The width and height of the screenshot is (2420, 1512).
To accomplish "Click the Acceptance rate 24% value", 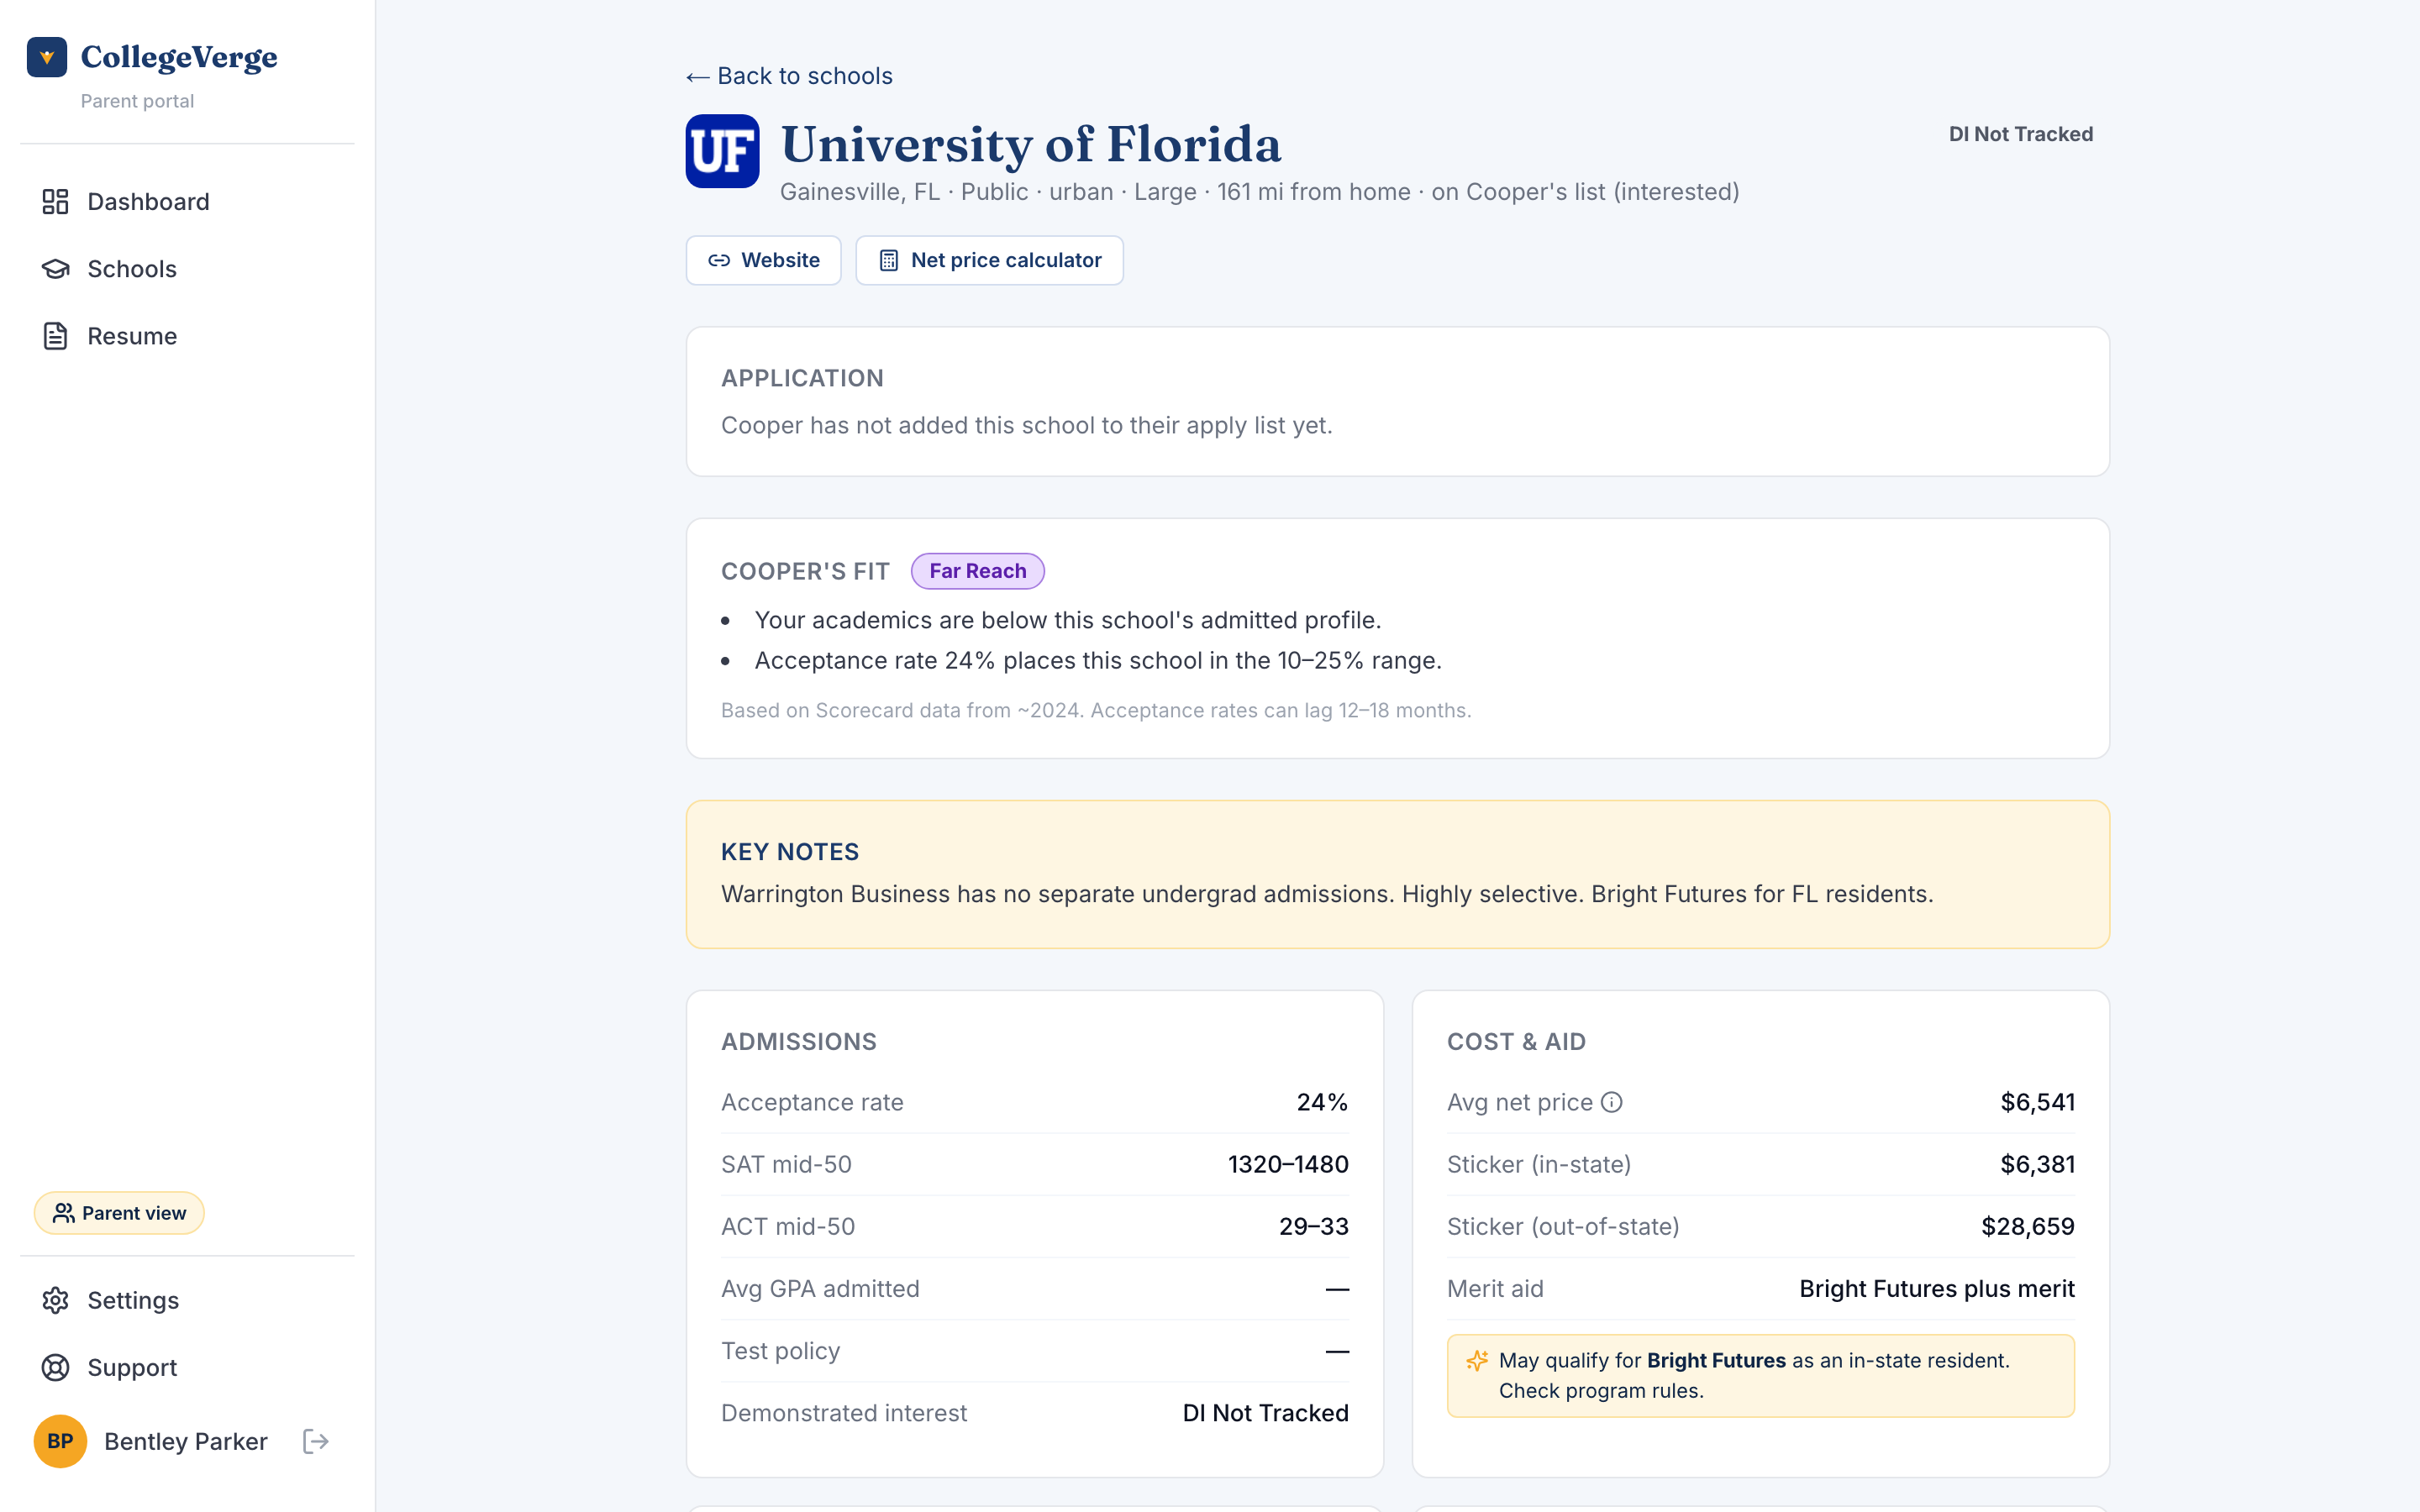I will [x=1322, y=1102].
